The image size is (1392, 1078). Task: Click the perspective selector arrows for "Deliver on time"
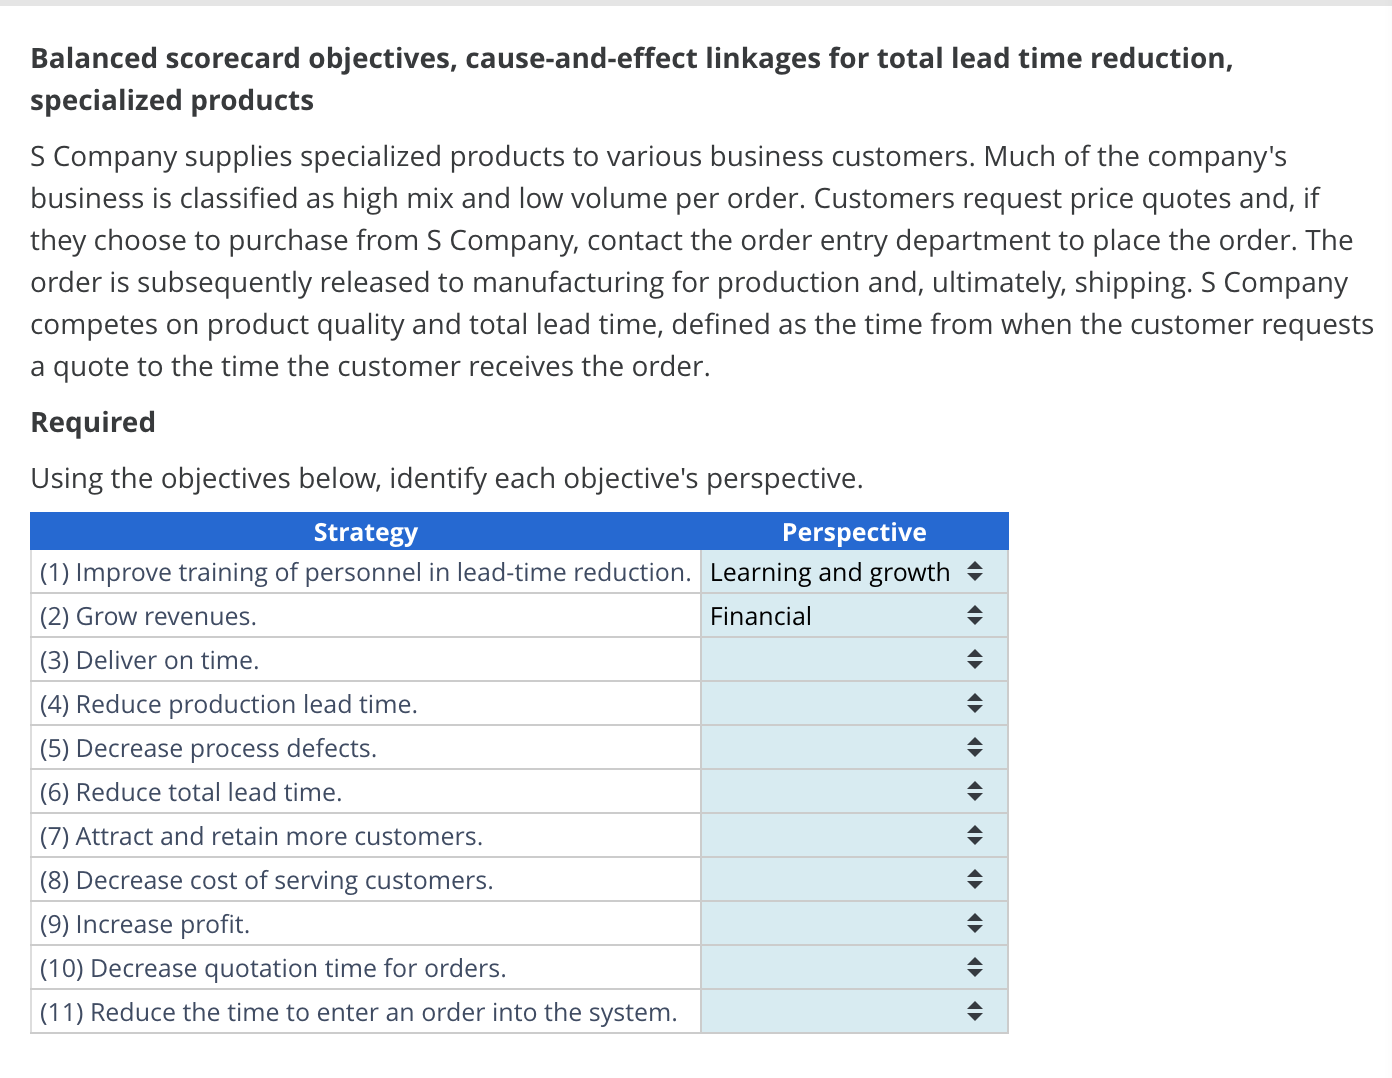(x=974, y=659)
